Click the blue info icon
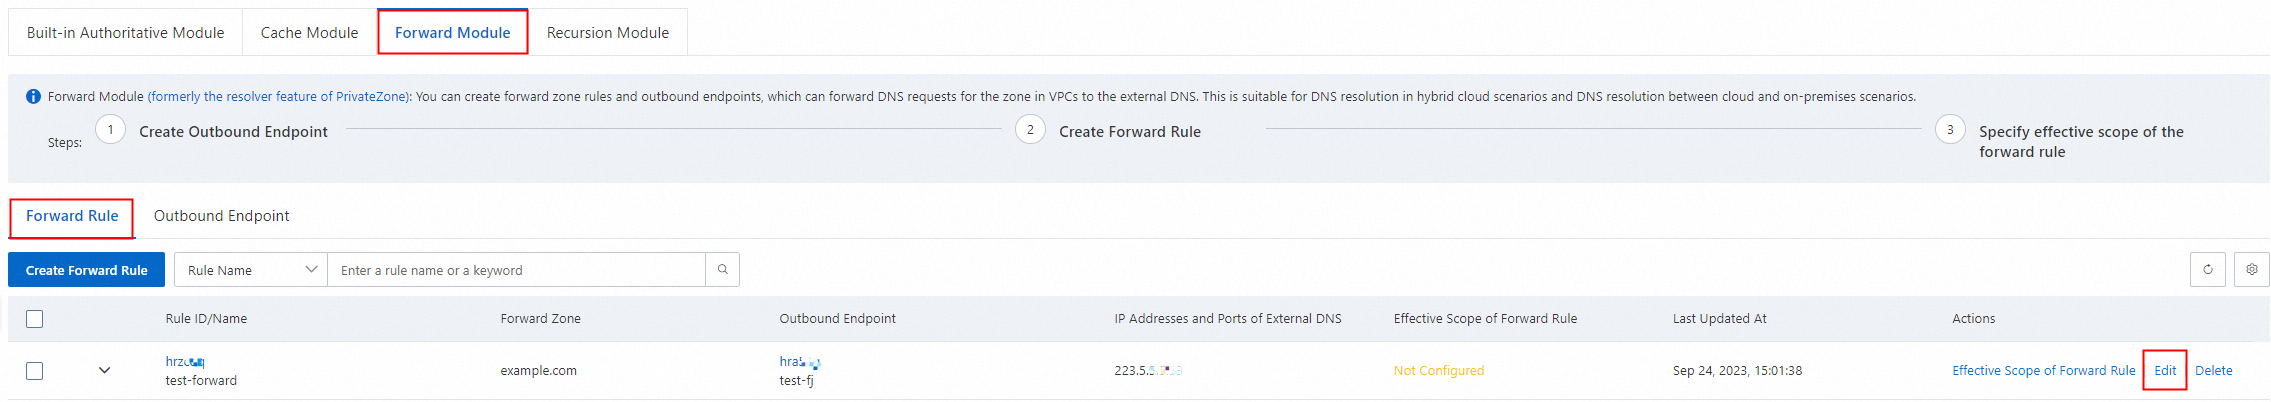 (33, 97)
